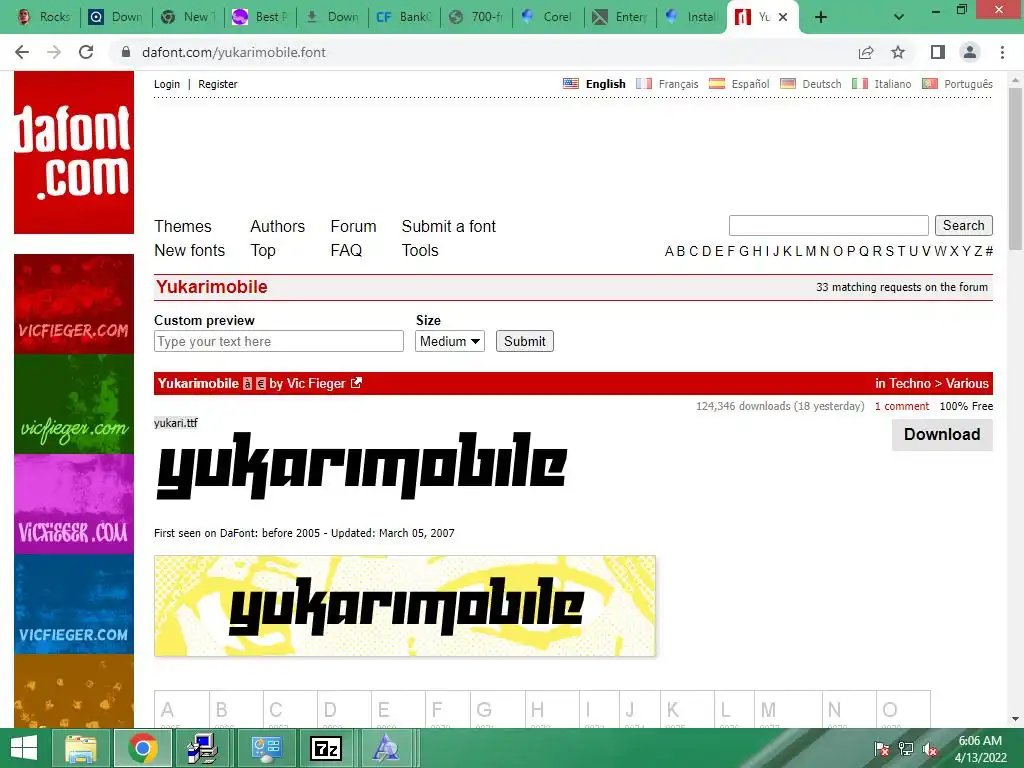Click the Login link
The height and width of the screenshot is (768, 1024).
(x=167, y=84)
